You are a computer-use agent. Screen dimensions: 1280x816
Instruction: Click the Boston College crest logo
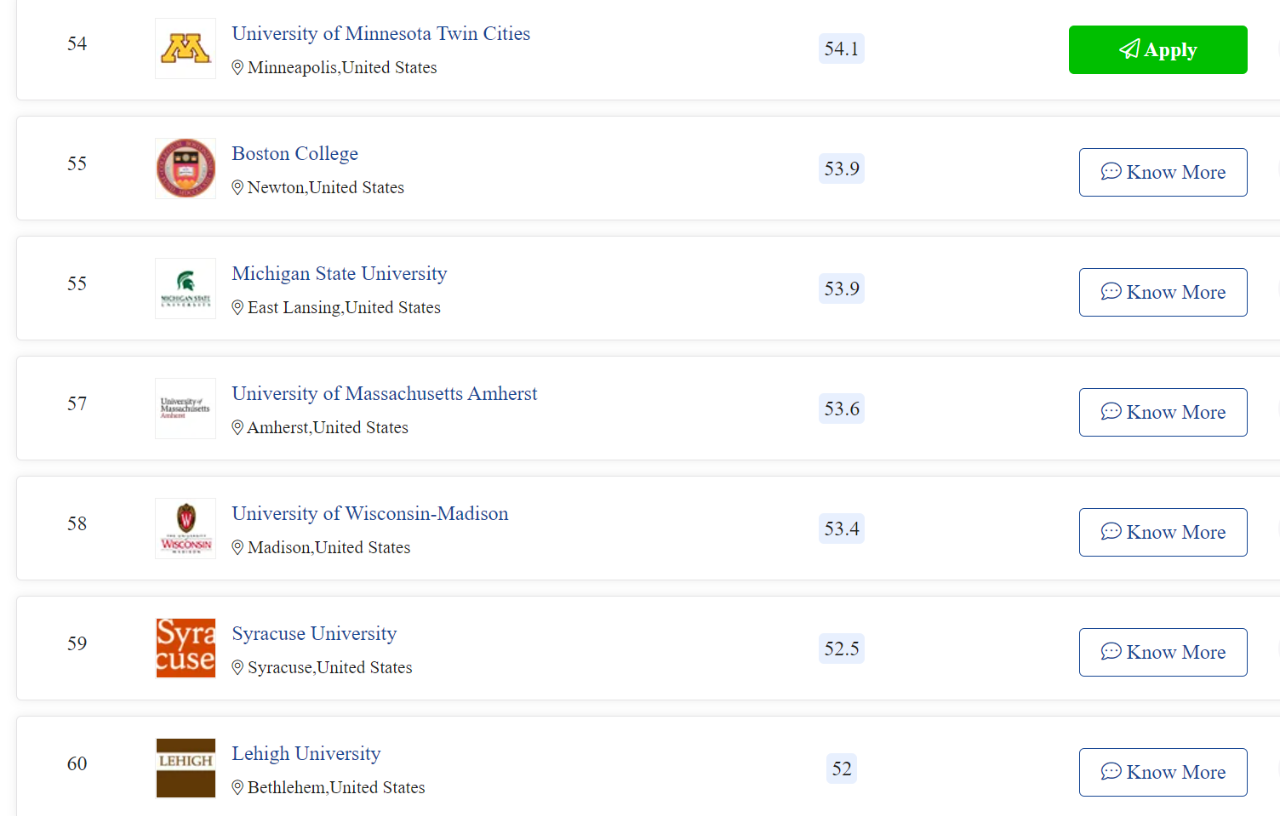click(185, 169)
